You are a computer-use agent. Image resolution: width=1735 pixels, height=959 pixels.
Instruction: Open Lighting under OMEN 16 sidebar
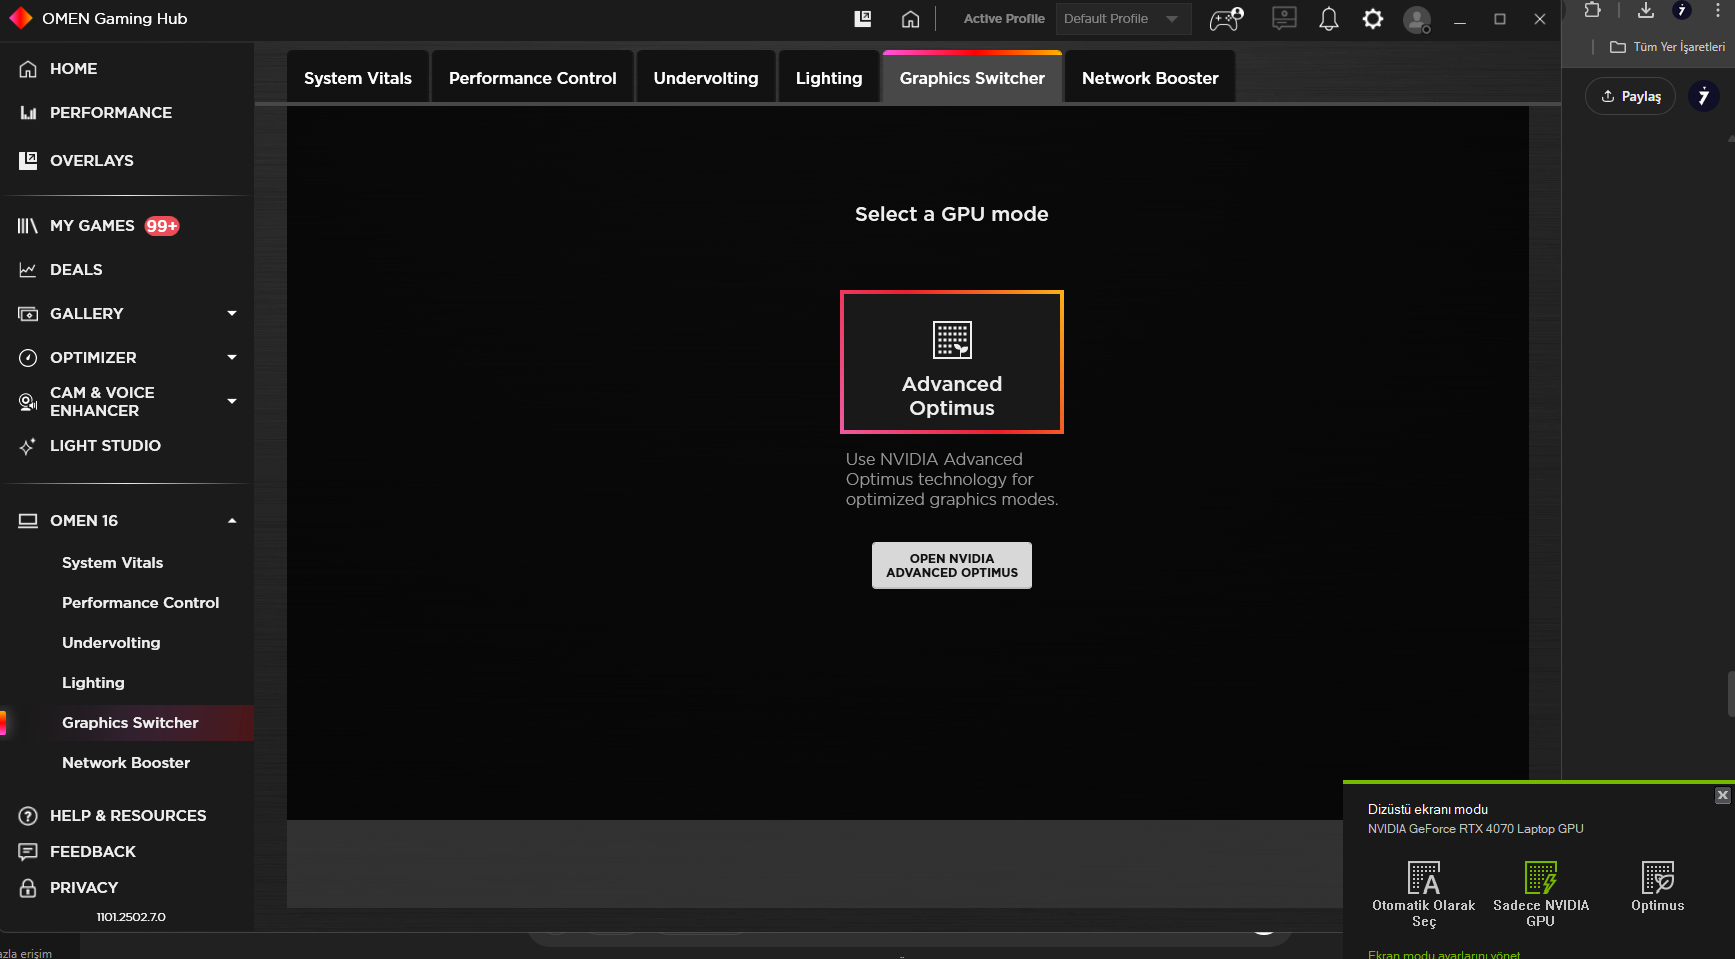[93, 683]
